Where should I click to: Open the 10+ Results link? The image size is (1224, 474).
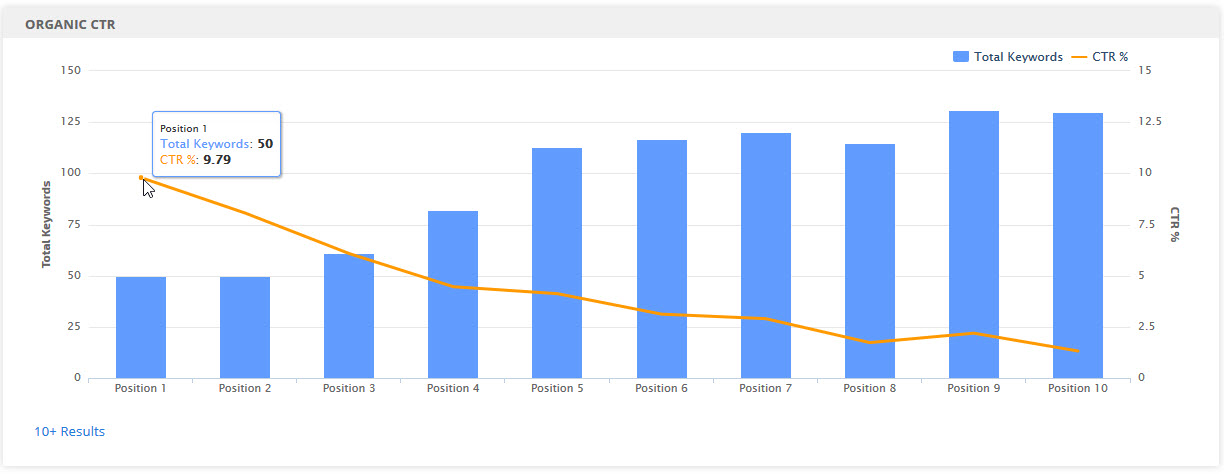(69, 432)
